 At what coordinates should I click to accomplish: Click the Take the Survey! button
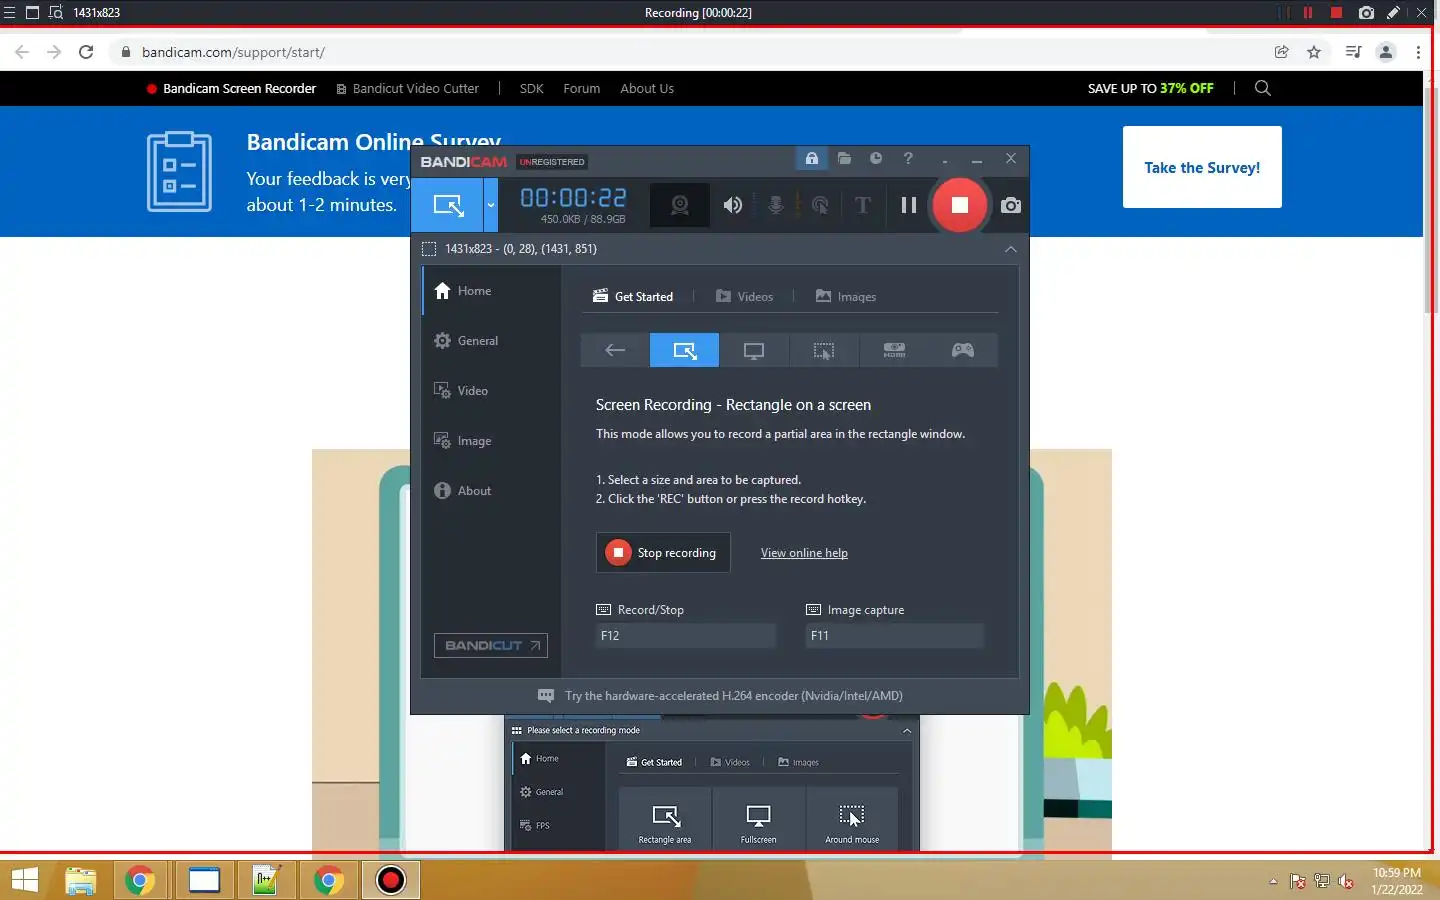click(1202, 167)
